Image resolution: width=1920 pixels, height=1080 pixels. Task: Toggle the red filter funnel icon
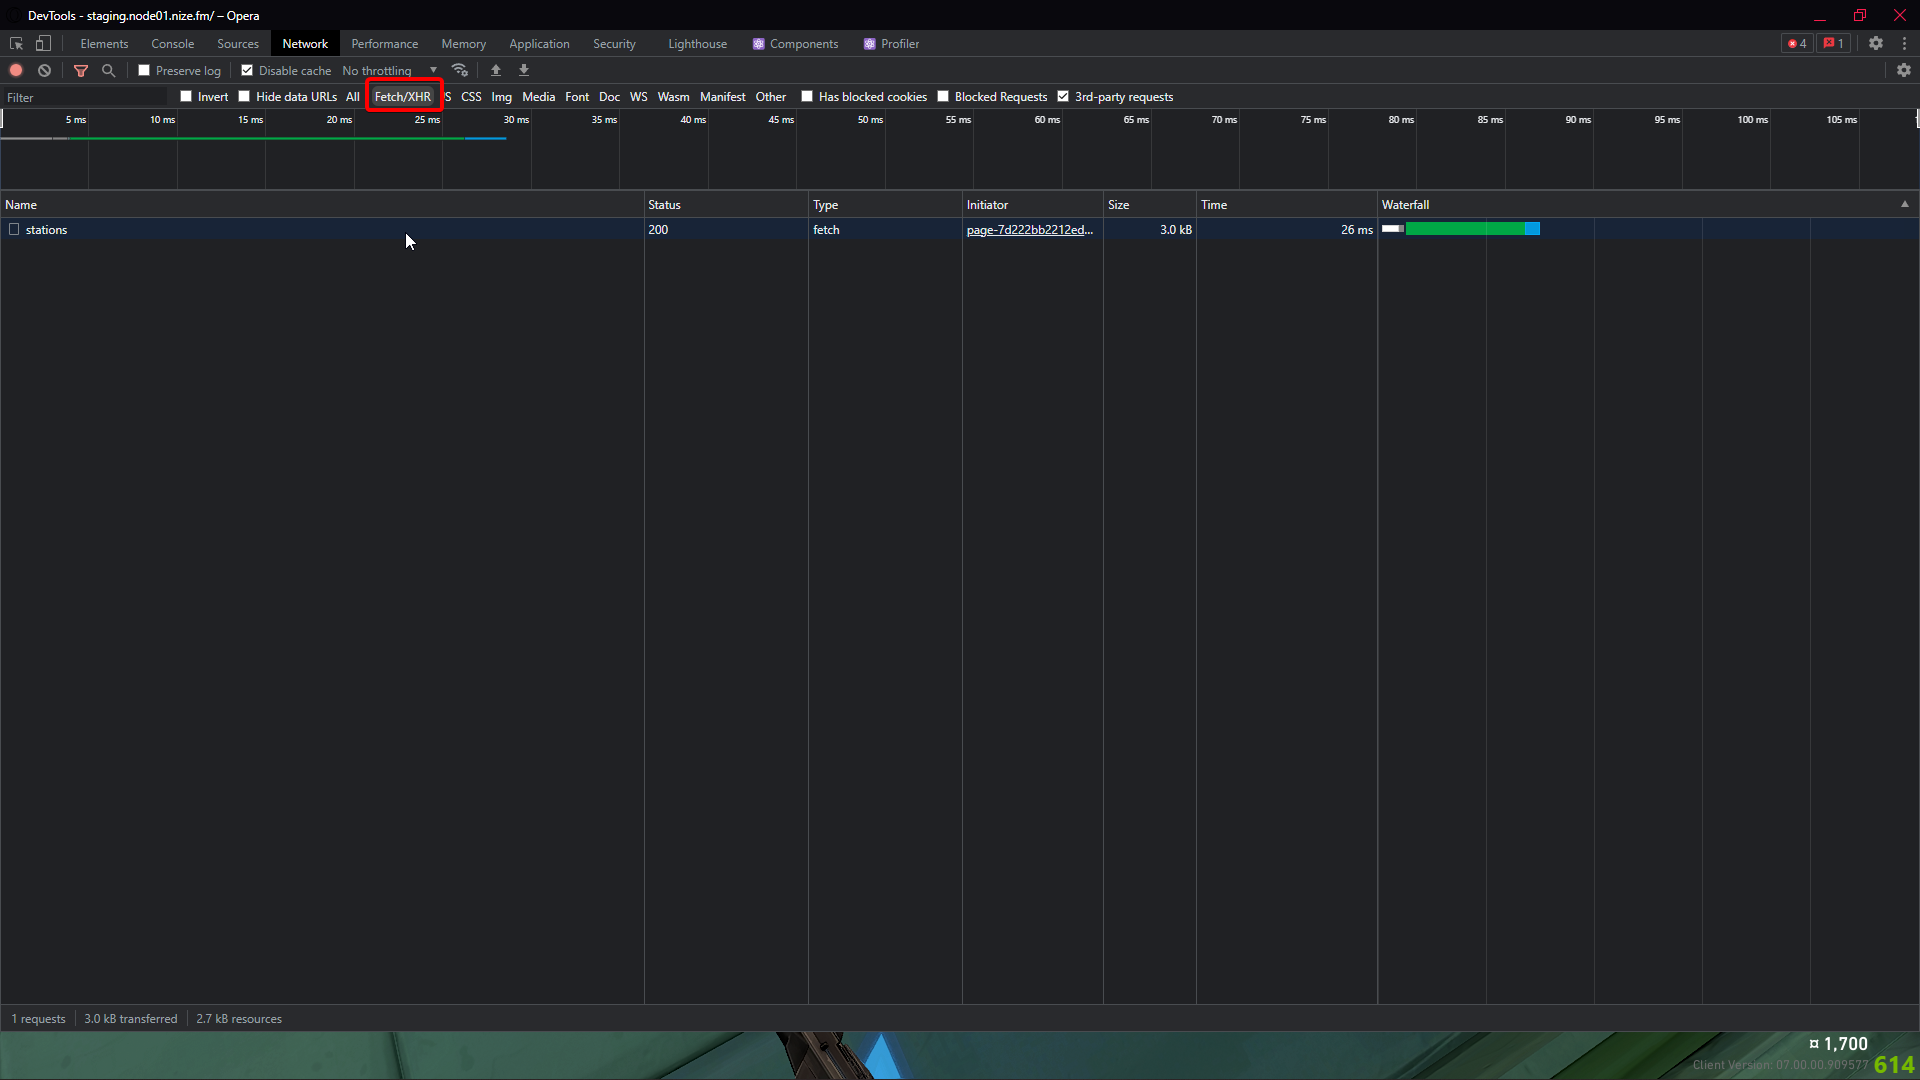coord(81,70)
